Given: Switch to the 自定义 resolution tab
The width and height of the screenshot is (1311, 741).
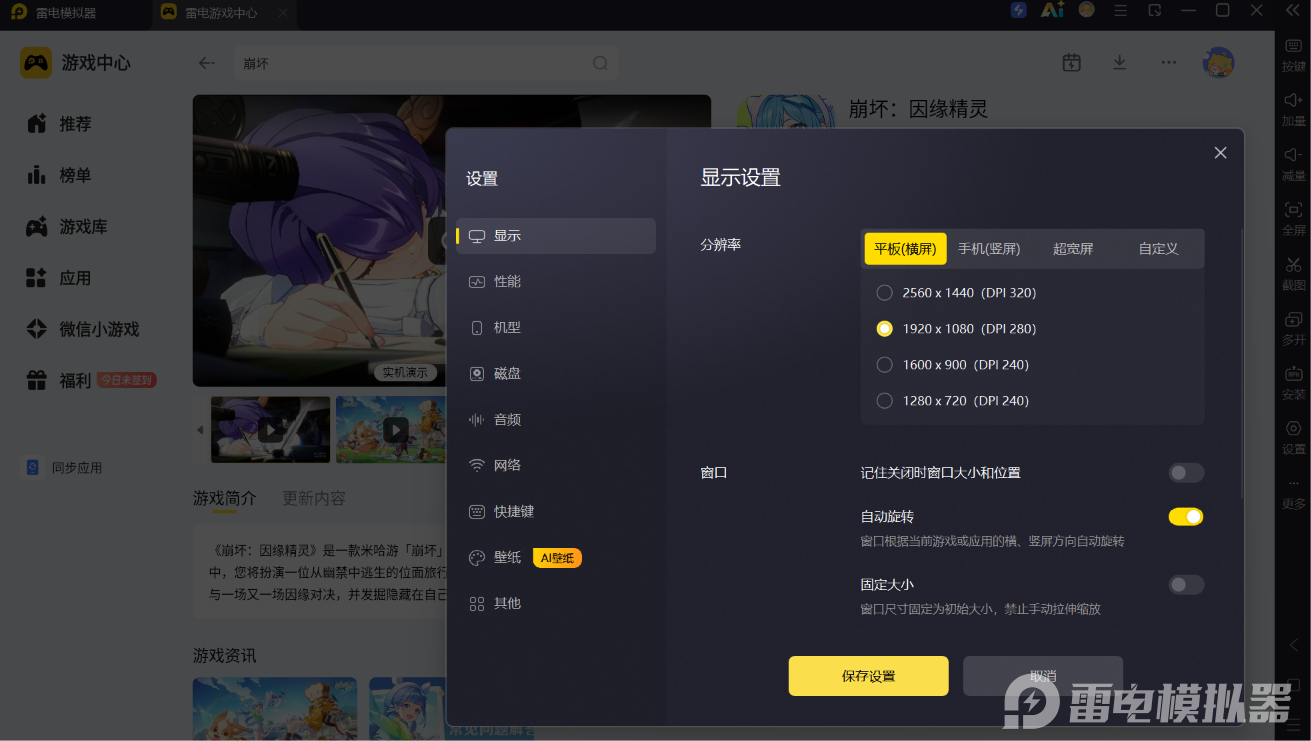Looking at the screenshot, I should click(1158, 249).
